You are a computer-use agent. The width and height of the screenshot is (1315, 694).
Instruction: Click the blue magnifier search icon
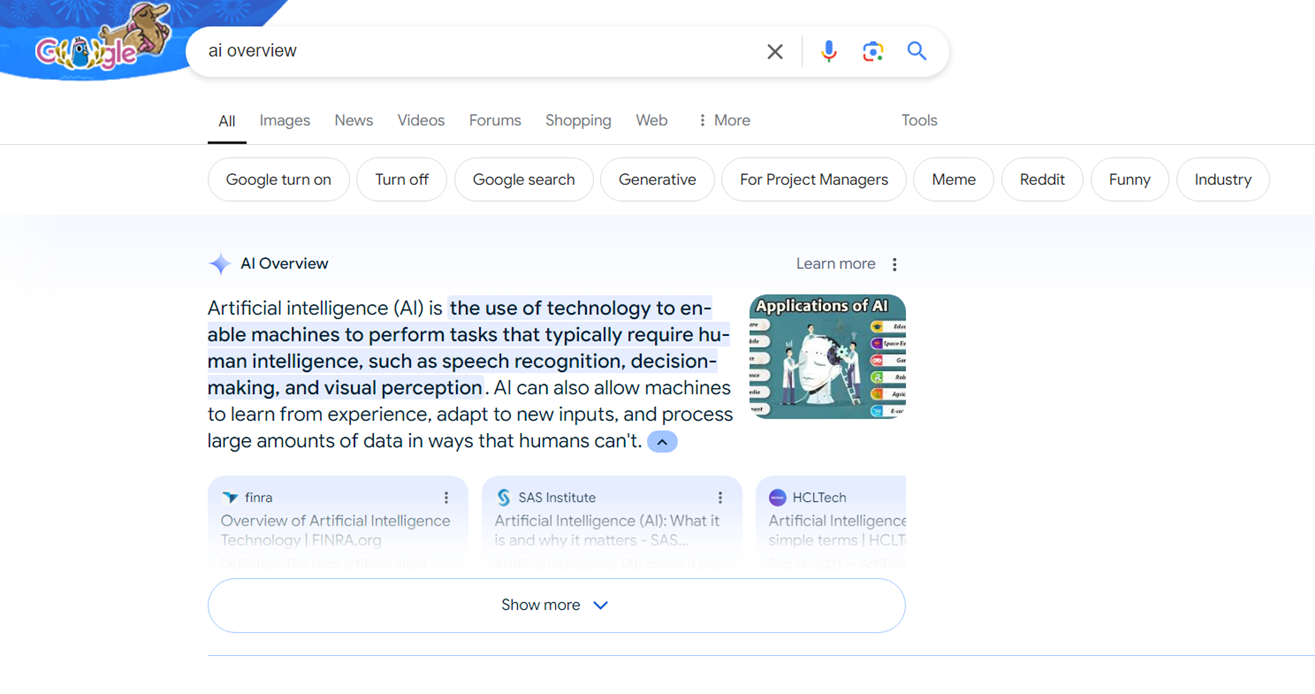pos(917,51)
